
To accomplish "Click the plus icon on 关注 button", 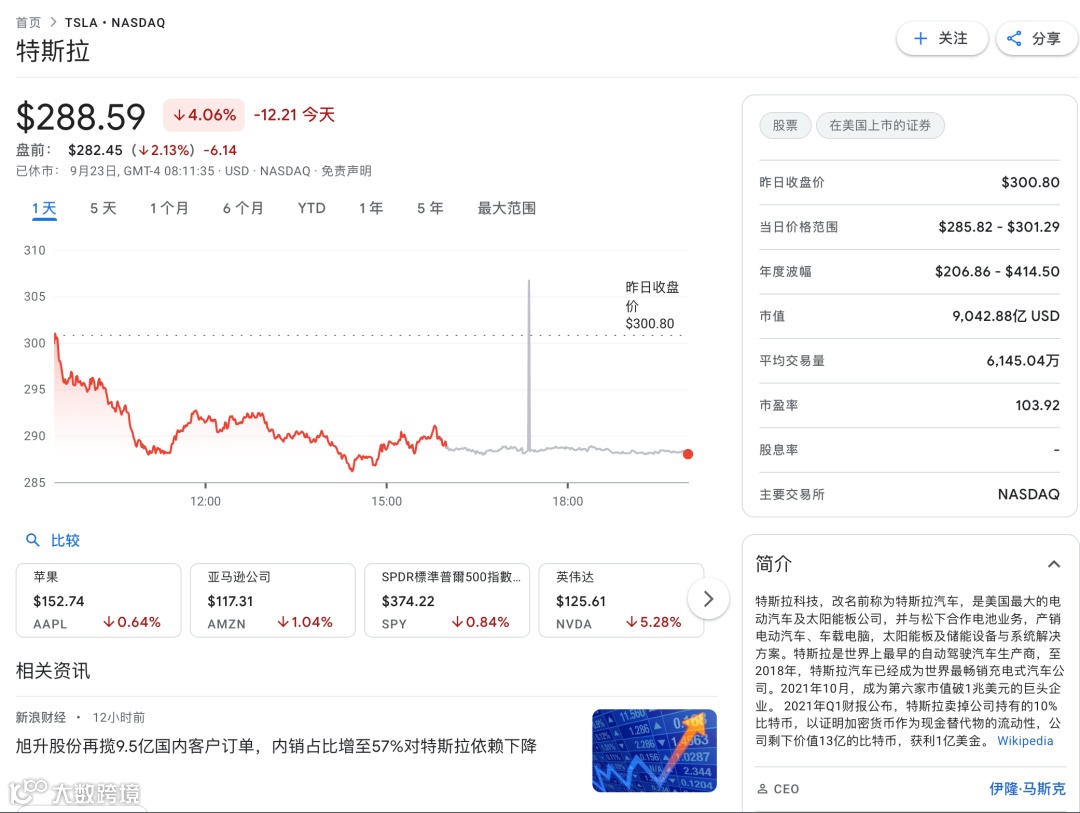I will pos(920,39).
